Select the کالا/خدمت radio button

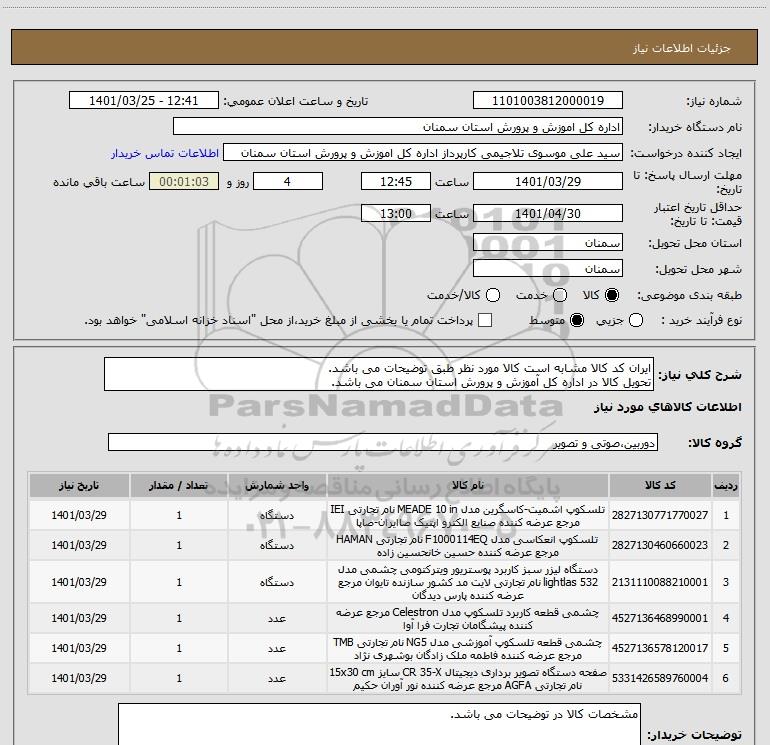pos(493,295)
